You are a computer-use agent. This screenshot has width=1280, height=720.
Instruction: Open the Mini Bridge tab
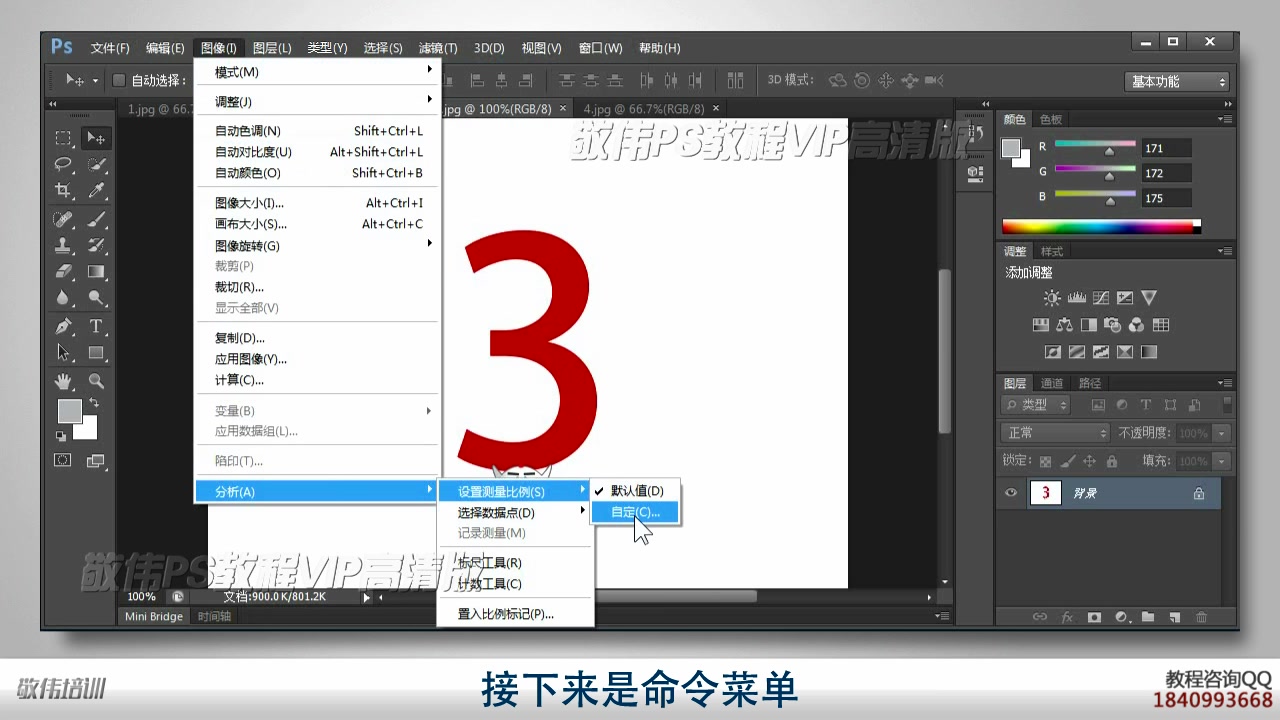pyautogui.click(x=153, y=616)
